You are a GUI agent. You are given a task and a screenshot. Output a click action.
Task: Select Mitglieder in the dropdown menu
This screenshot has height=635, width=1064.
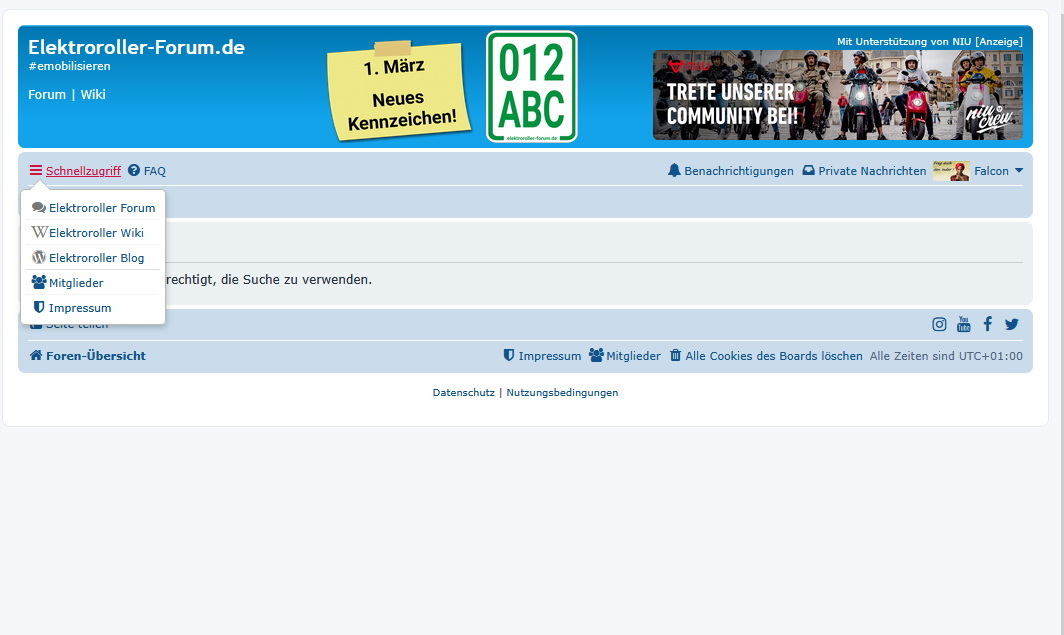[x=76, y=283]
